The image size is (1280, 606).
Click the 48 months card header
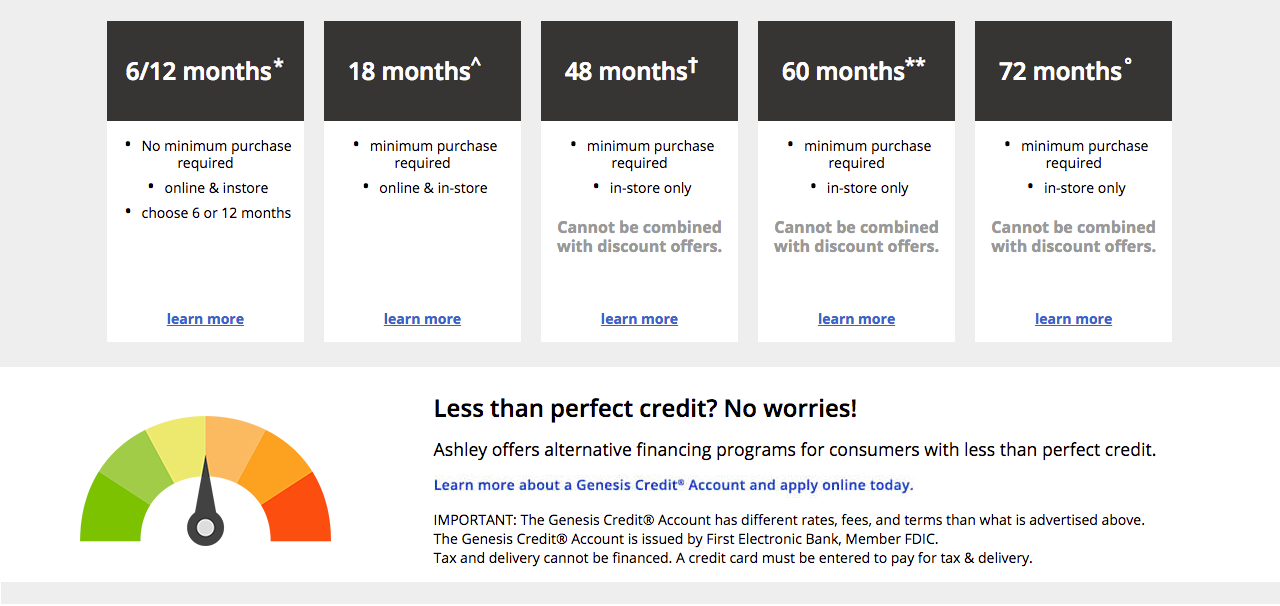click(639, 71)
